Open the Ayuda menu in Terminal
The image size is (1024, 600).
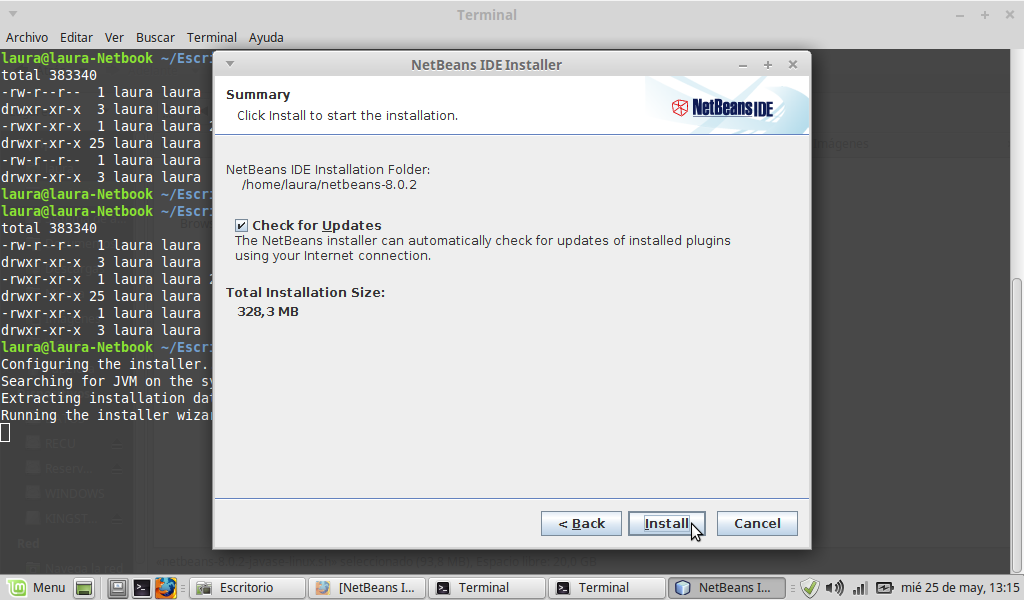point(266,37)
